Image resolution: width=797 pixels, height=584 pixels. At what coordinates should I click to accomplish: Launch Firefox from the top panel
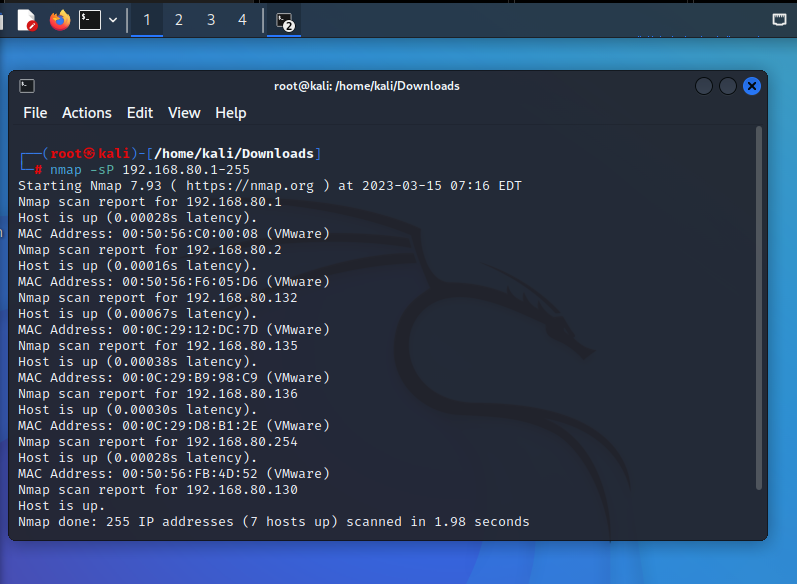(60, 20)
